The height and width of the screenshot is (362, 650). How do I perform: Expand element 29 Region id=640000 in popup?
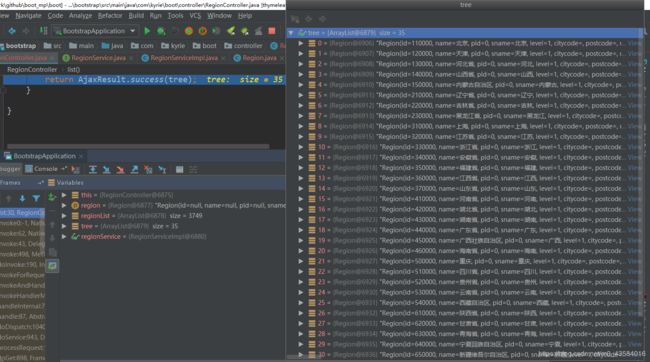coord(301,344)
